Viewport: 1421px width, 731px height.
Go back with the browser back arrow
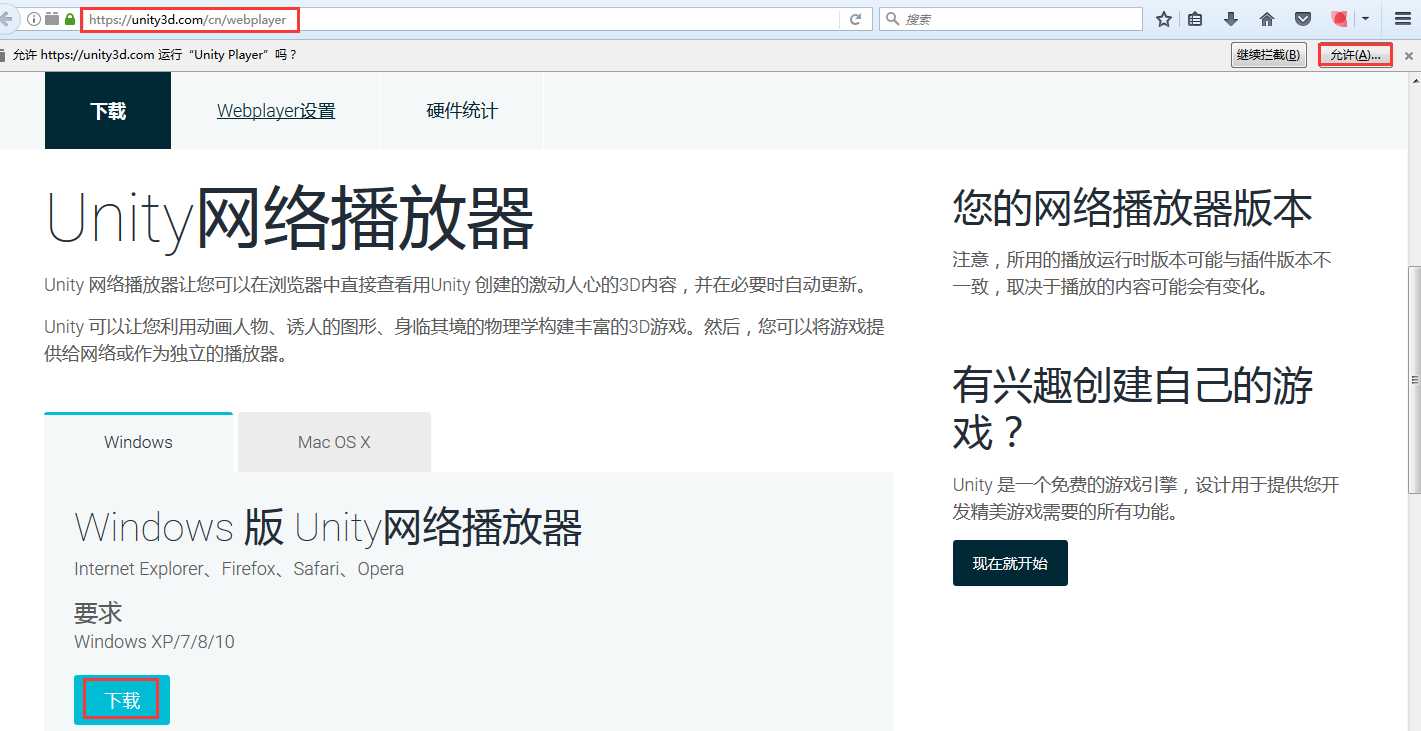coord(5,19)
